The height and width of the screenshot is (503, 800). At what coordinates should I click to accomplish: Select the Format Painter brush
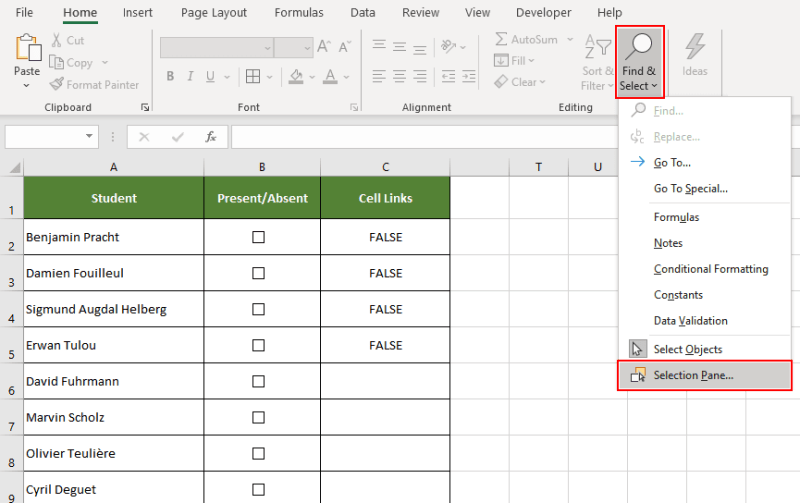(56, 84)
